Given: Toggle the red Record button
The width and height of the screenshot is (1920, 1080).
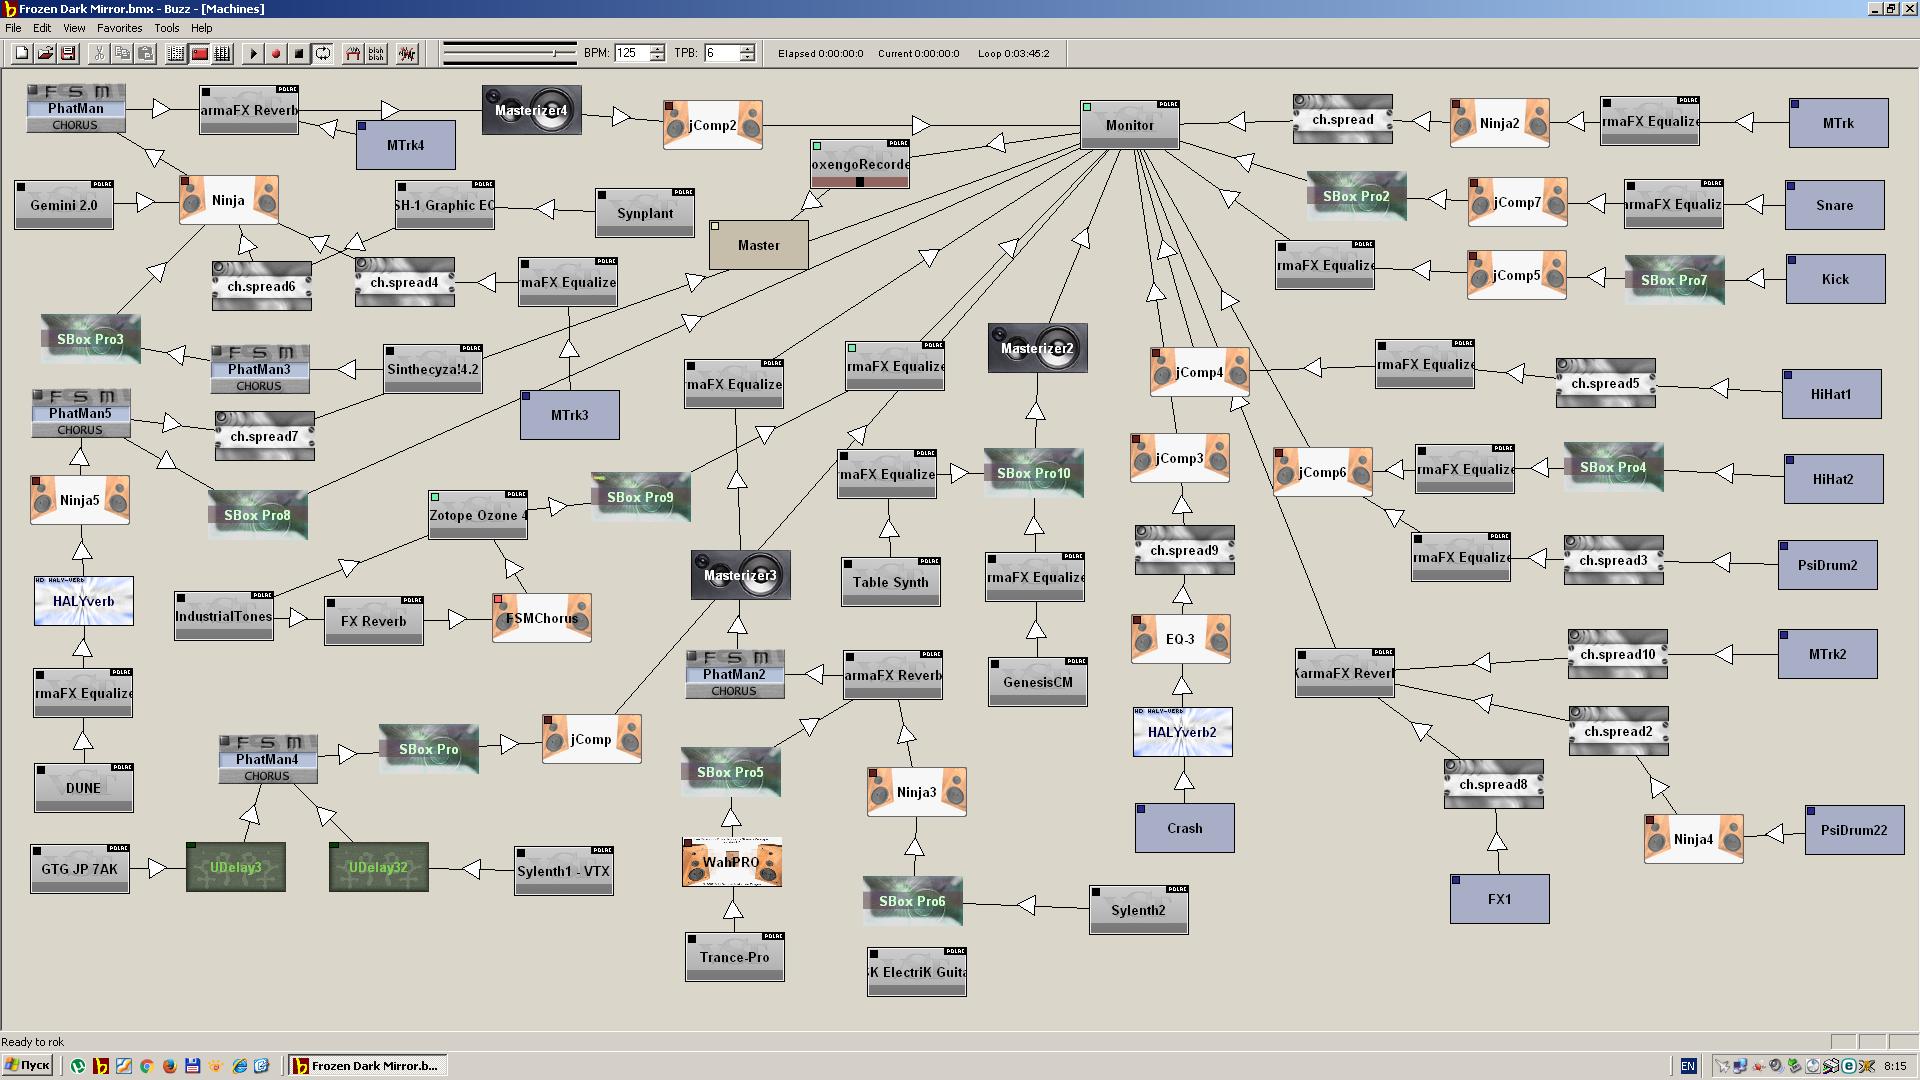Looking at the screenshot, I should click(x=275, y=54).
